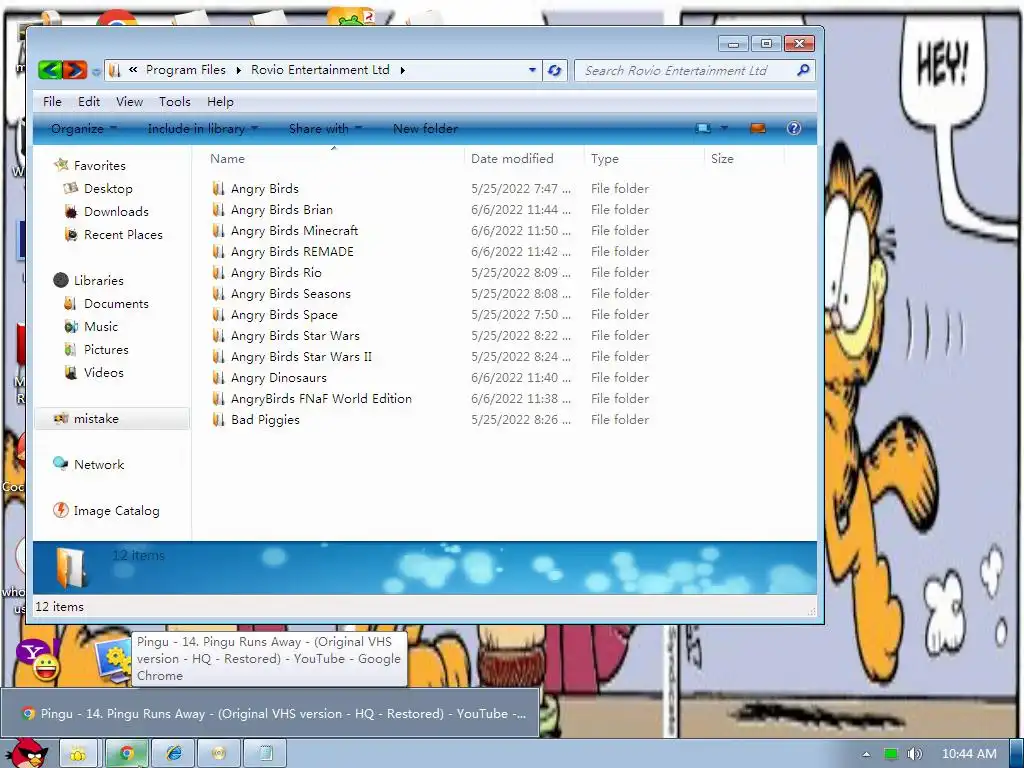Screen dimensions: 1024x768
Task: Click the blue Help question mark icon
Action: 793,129
